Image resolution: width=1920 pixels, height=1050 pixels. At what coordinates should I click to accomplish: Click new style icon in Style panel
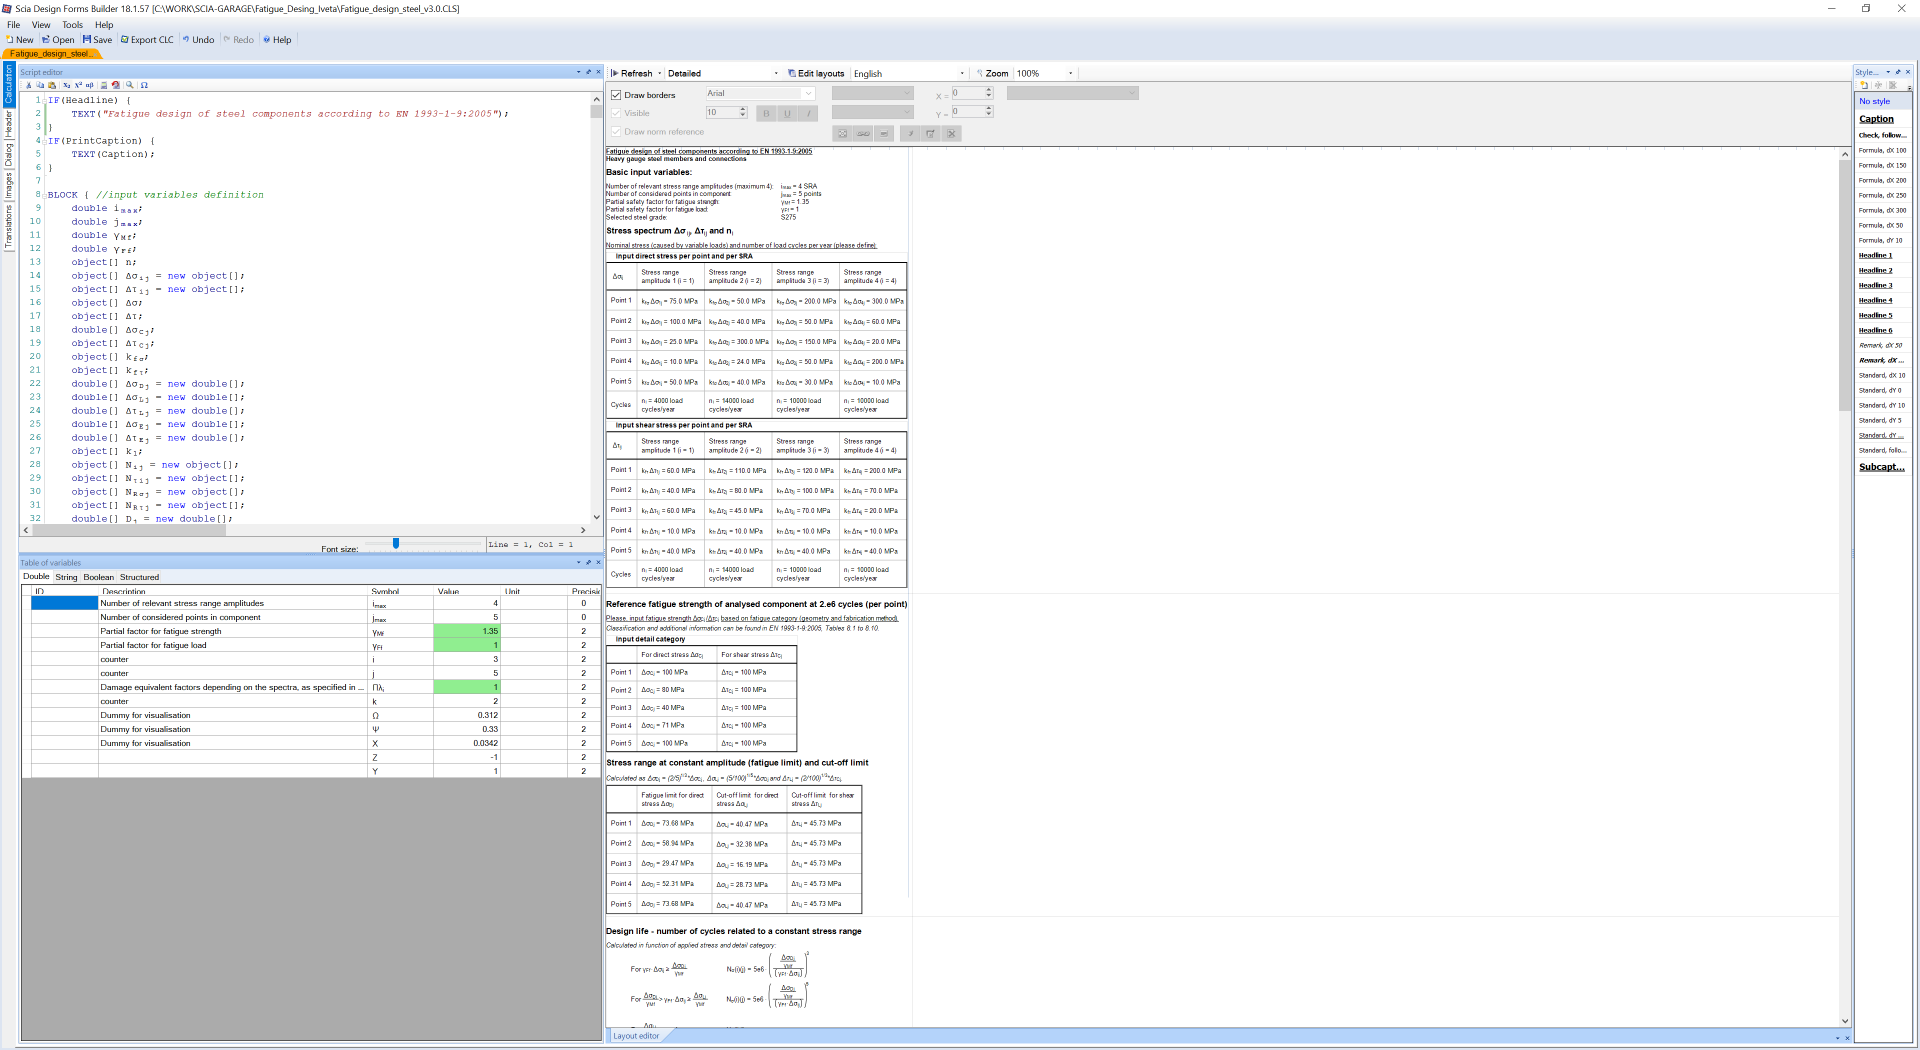[x=1864, y=85]
